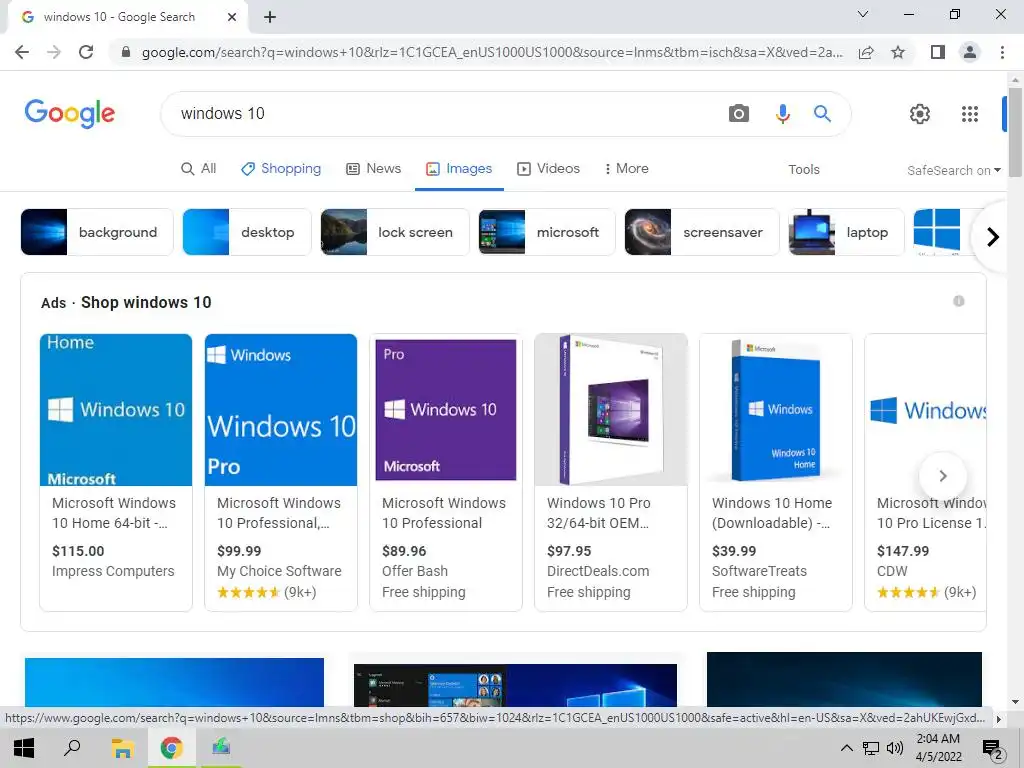
Task: Go back to the previous page
Action: [x=22, y=52]
